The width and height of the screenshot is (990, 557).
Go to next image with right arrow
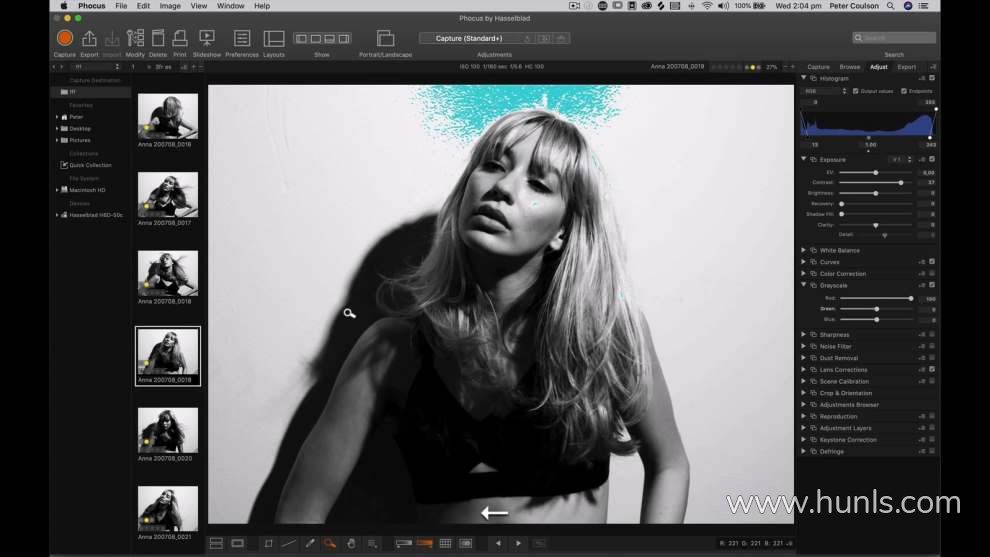[x=518, y=543]
